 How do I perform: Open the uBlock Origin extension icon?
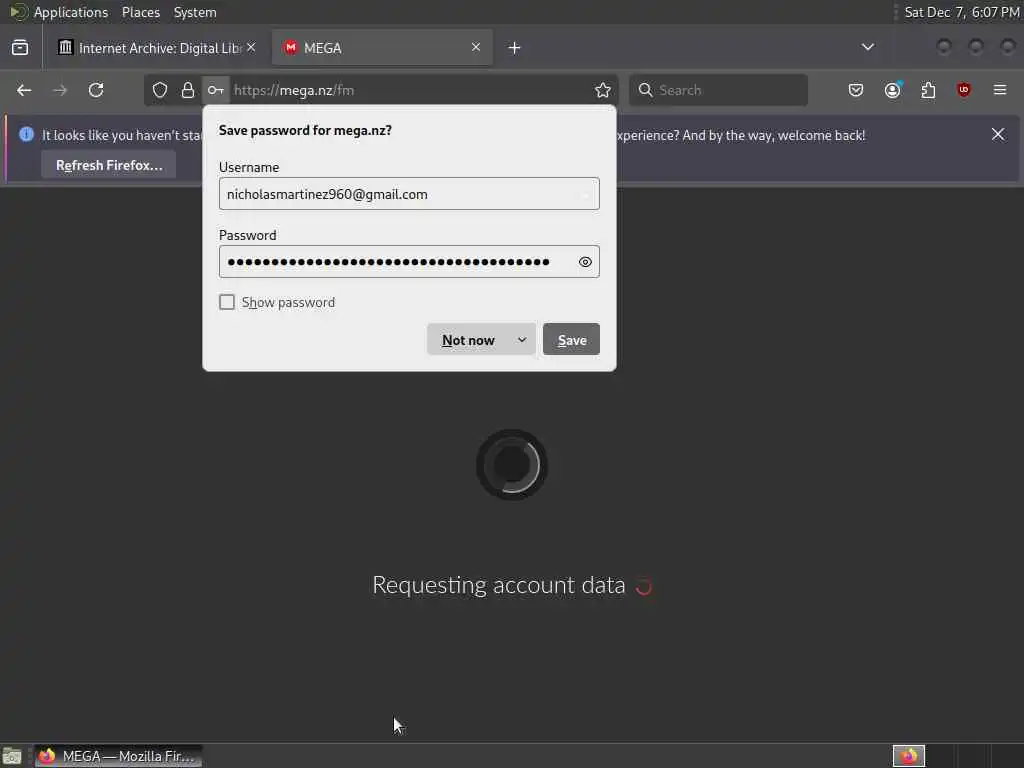point(964,90)
